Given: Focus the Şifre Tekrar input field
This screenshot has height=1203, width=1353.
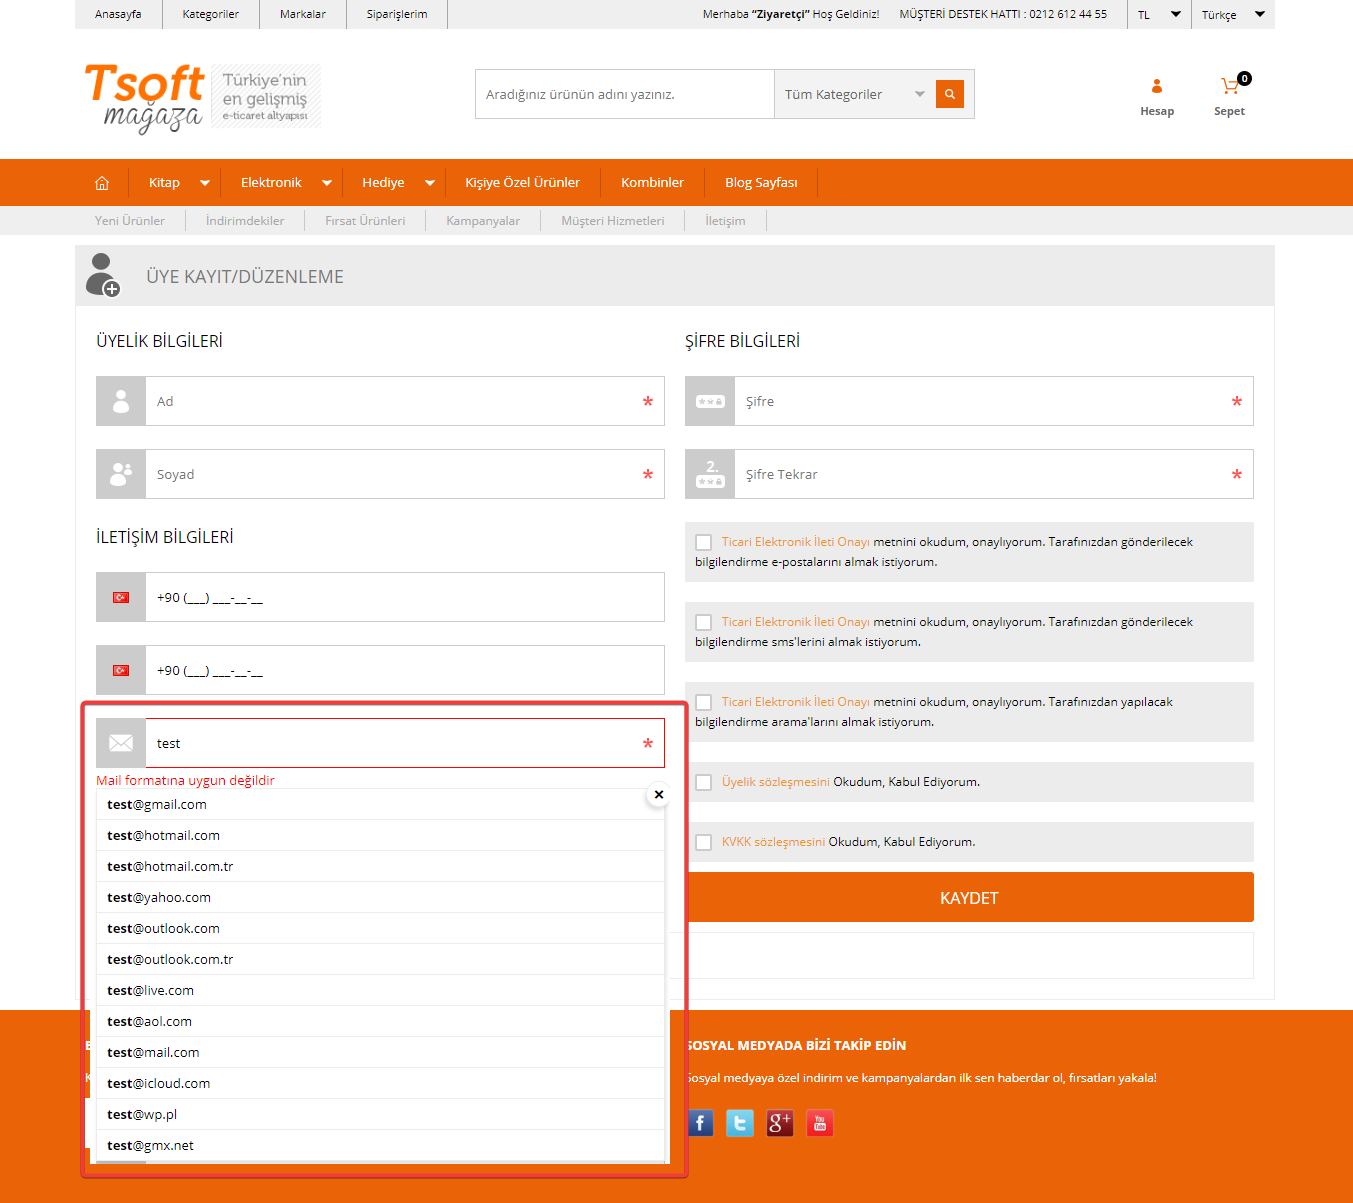Looking at the screenshot, I should click(x=994, y=474).
